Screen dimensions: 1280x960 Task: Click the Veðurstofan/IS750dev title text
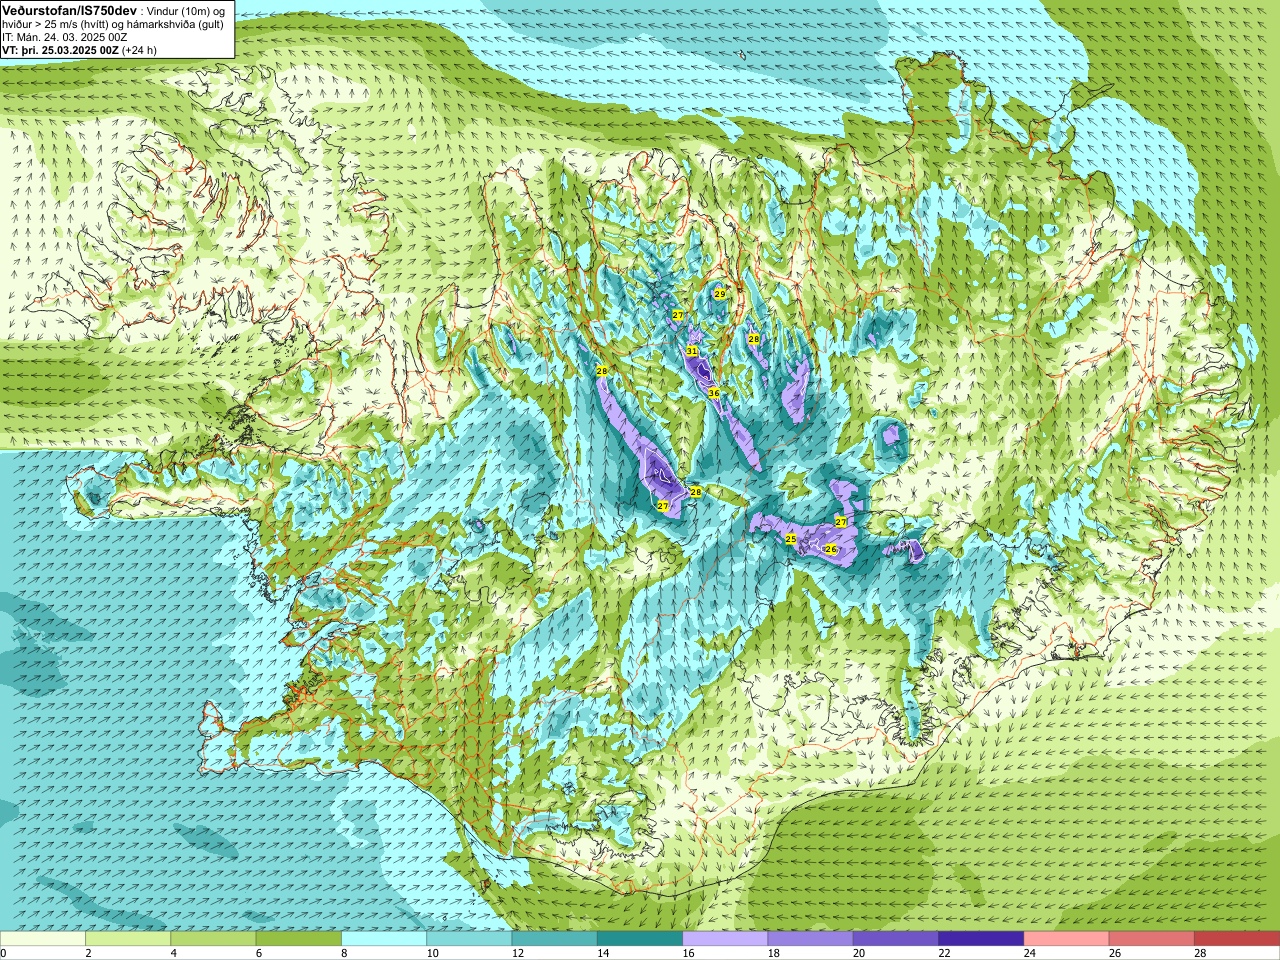[x=70, y=9]
